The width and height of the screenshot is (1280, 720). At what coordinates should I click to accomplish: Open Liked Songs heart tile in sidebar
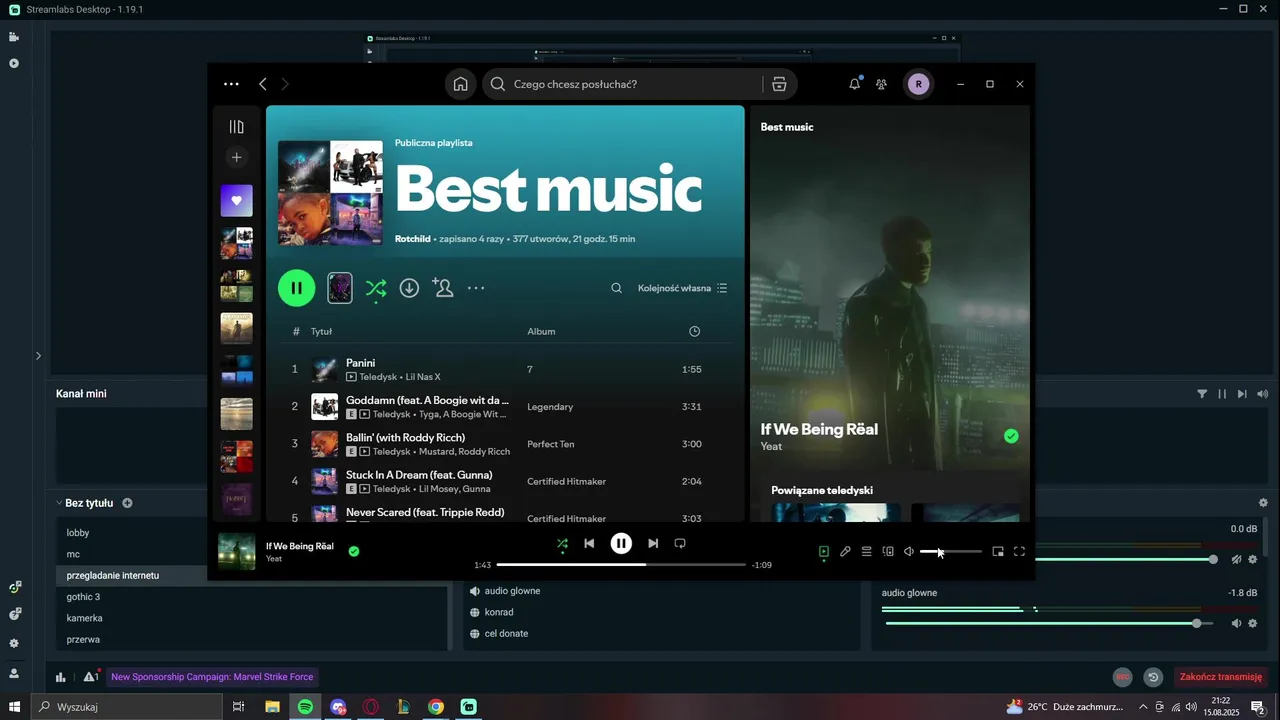pyautogui.click(x=236, y=200)
